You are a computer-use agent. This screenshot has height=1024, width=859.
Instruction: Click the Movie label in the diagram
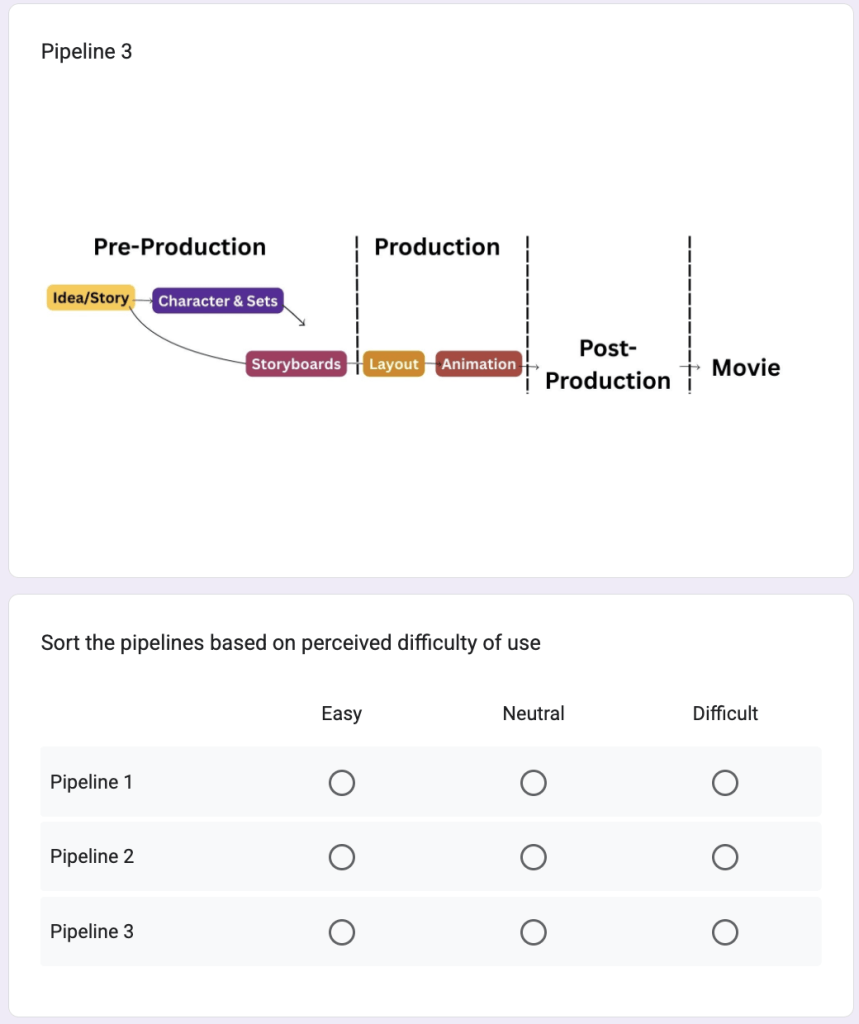point(746,368)
